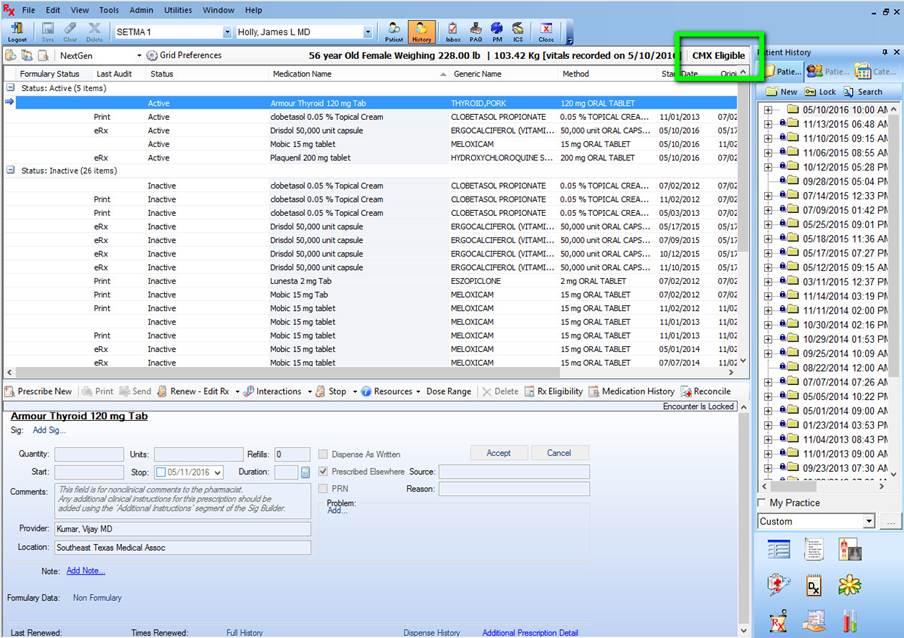Uncheck the Prescribed Elsewhere checkbox
The image size is (904, 638).
(x=323, y=471)
